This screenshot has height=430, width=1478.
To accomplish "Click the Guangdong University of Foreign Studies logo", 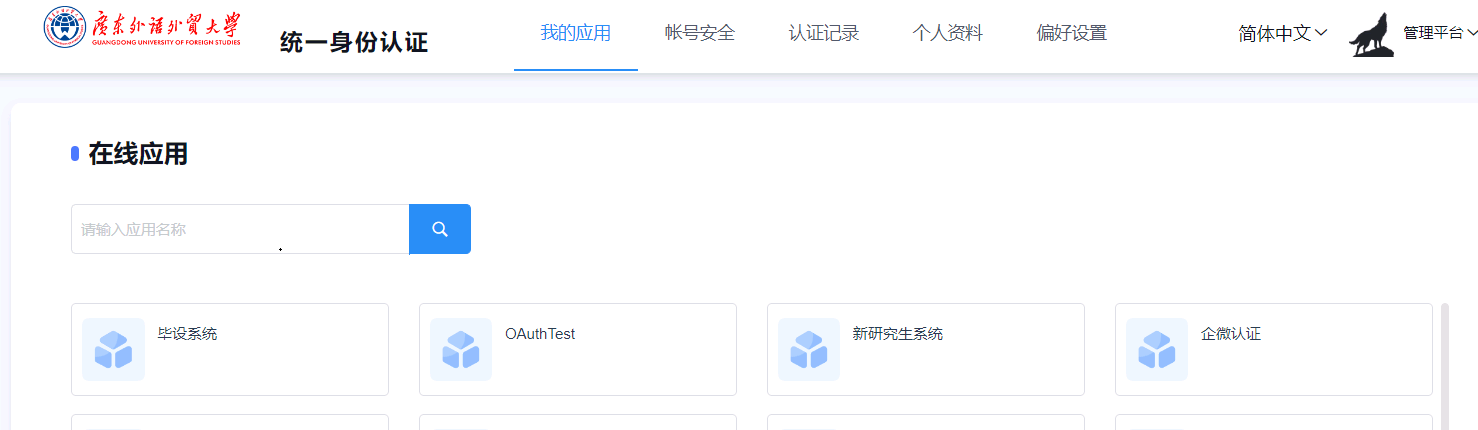I will pyautogui.click(x=142, y=29).
